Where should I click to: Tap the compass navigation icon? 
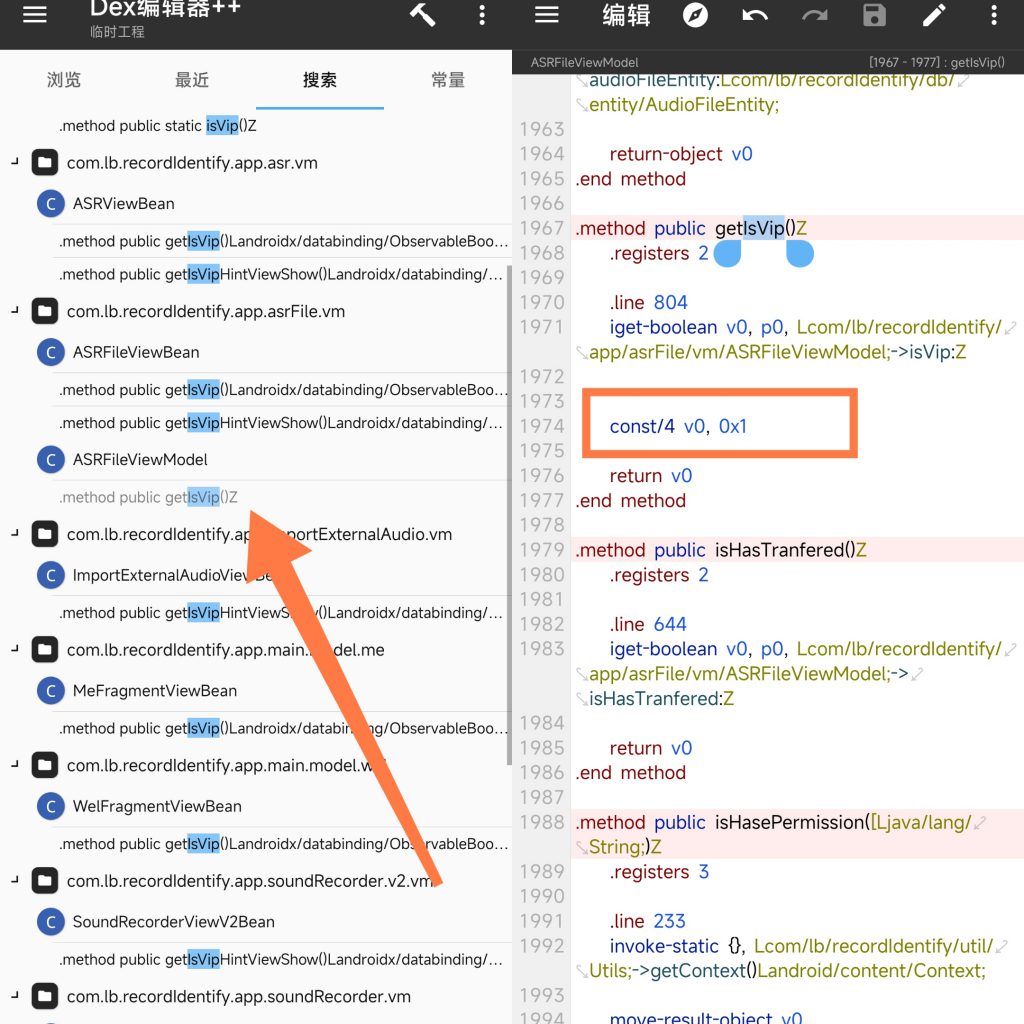(x=695, y=15)
